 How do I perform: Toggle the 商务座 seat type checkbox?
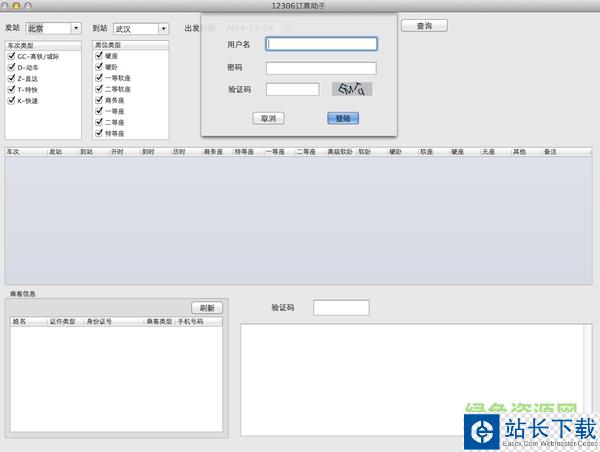point(99,100)
